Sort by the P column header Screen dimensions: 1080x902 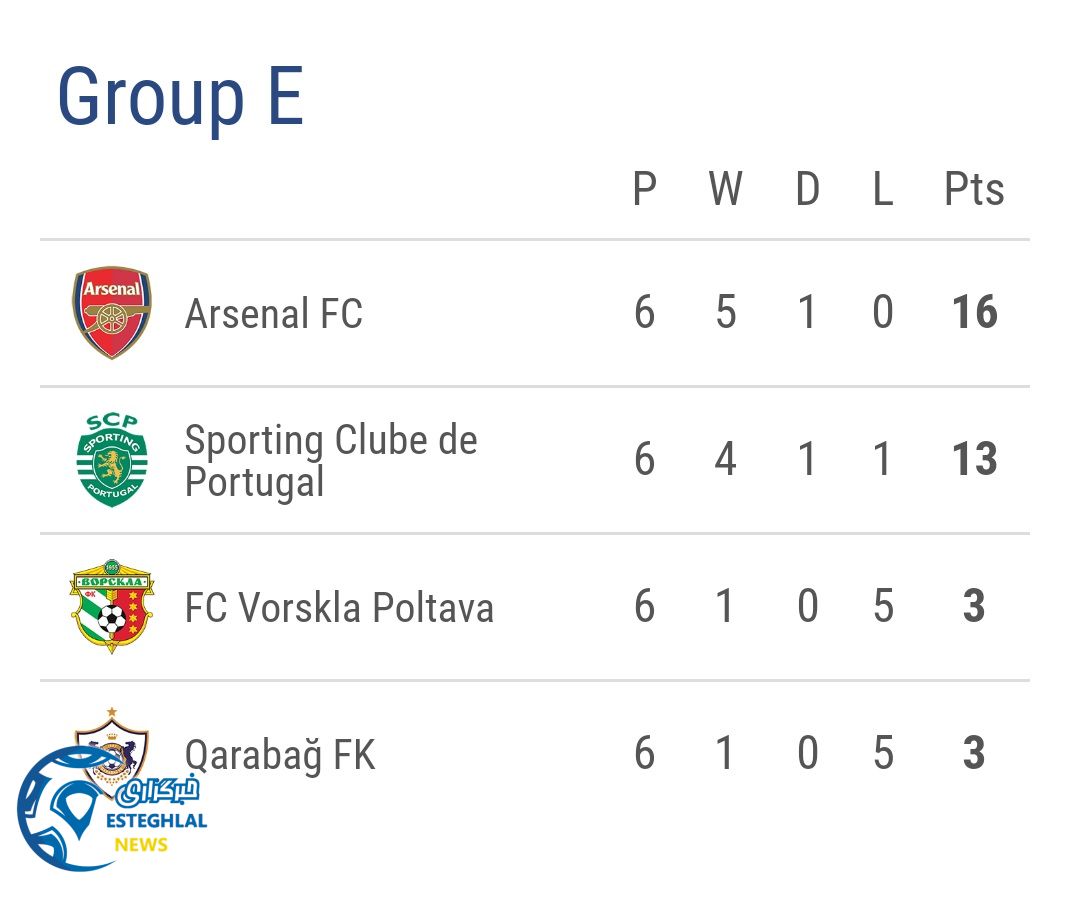coord(645,189)
